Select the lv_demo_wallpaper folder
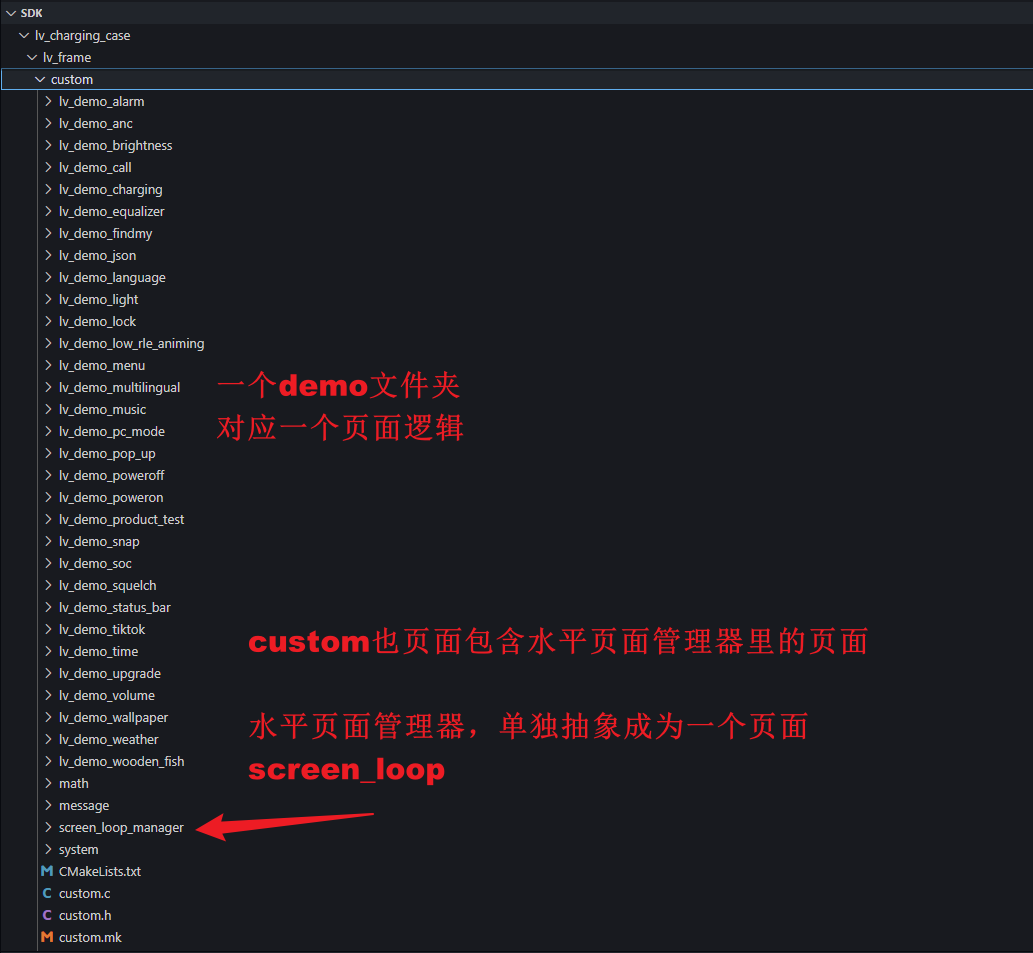Image resolution: width=1033 pixels, height=953 pixels. click(x=113, y=717)
